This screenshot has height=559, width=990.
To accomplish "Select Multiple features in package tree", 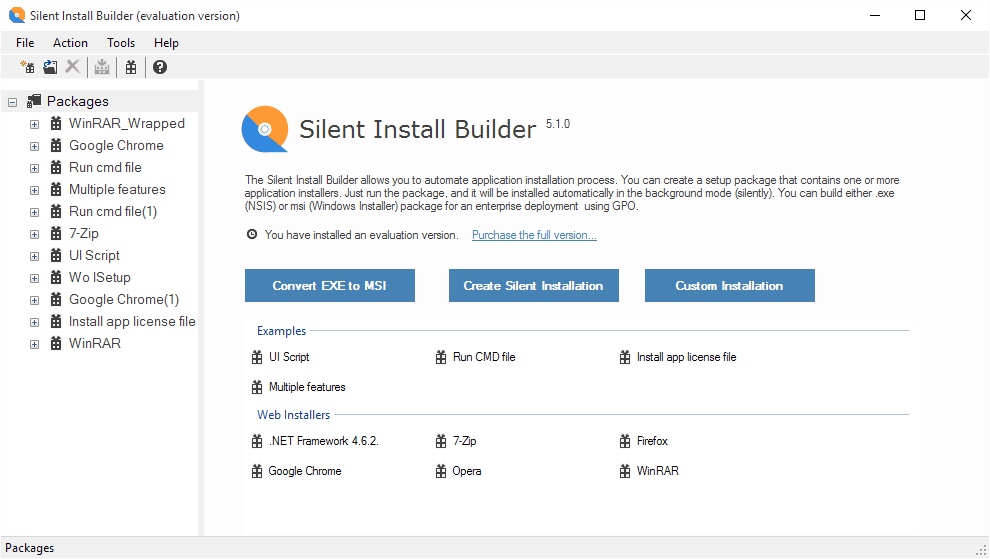I will click(x=117, y=190).
